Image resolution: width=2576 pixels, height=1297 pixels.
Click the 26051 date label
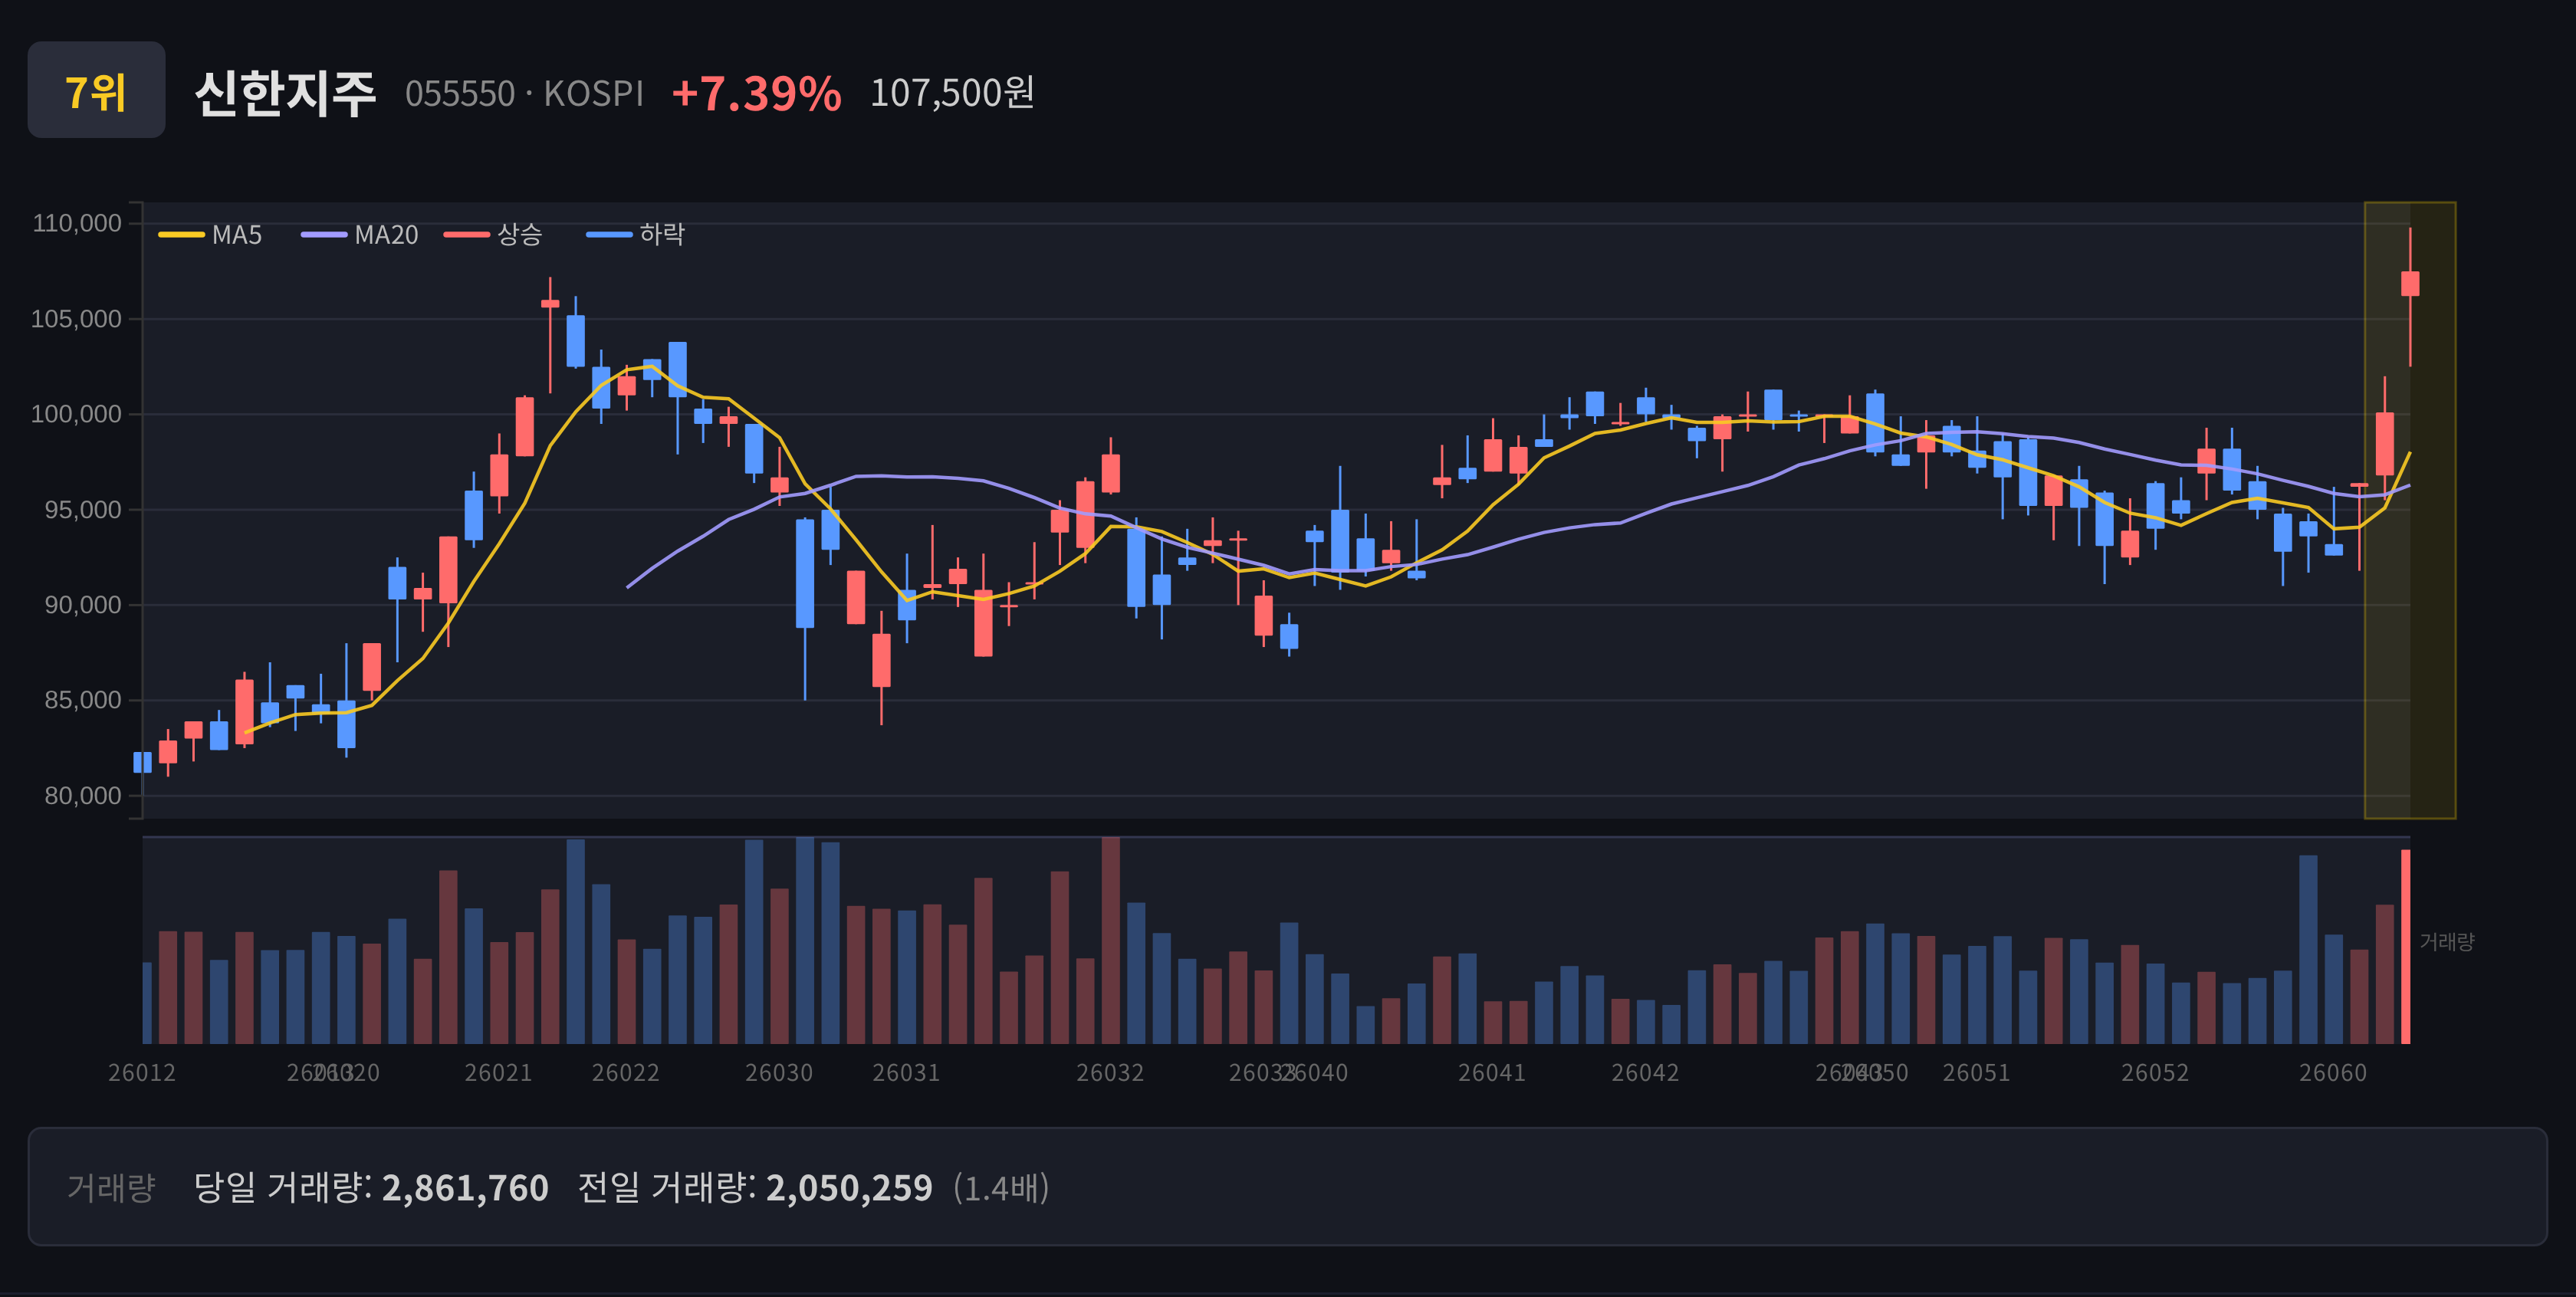coord(1976,1073)
